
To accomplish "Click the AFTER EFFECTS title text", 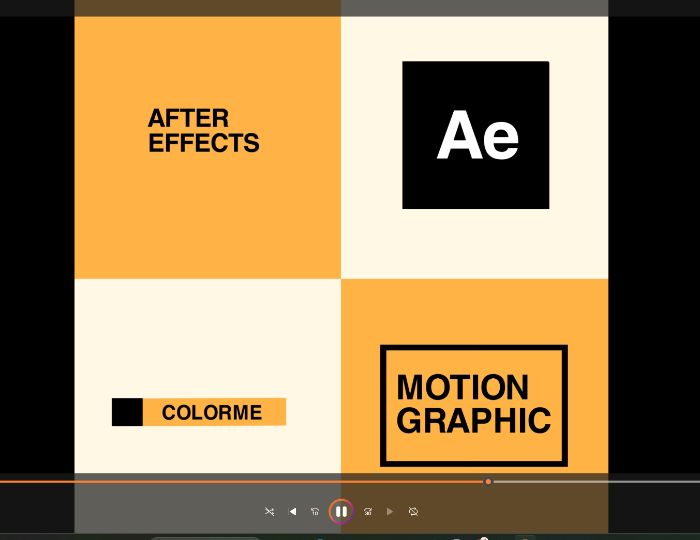I will (x=204, y=131).
